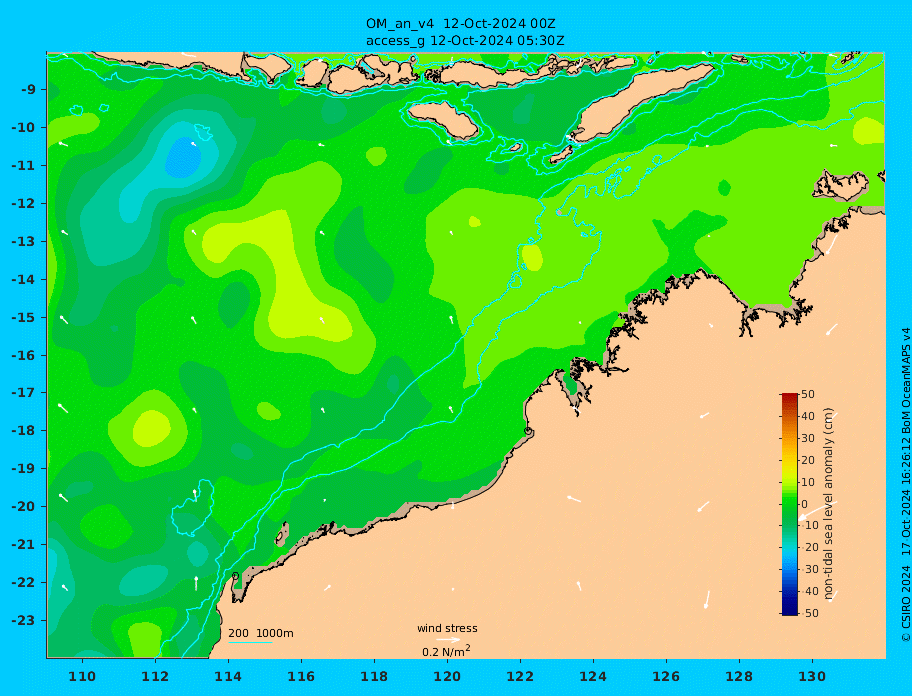912x696 pixels.
Task: Select the latitude axis label -21
Action: tap(23, 545)
